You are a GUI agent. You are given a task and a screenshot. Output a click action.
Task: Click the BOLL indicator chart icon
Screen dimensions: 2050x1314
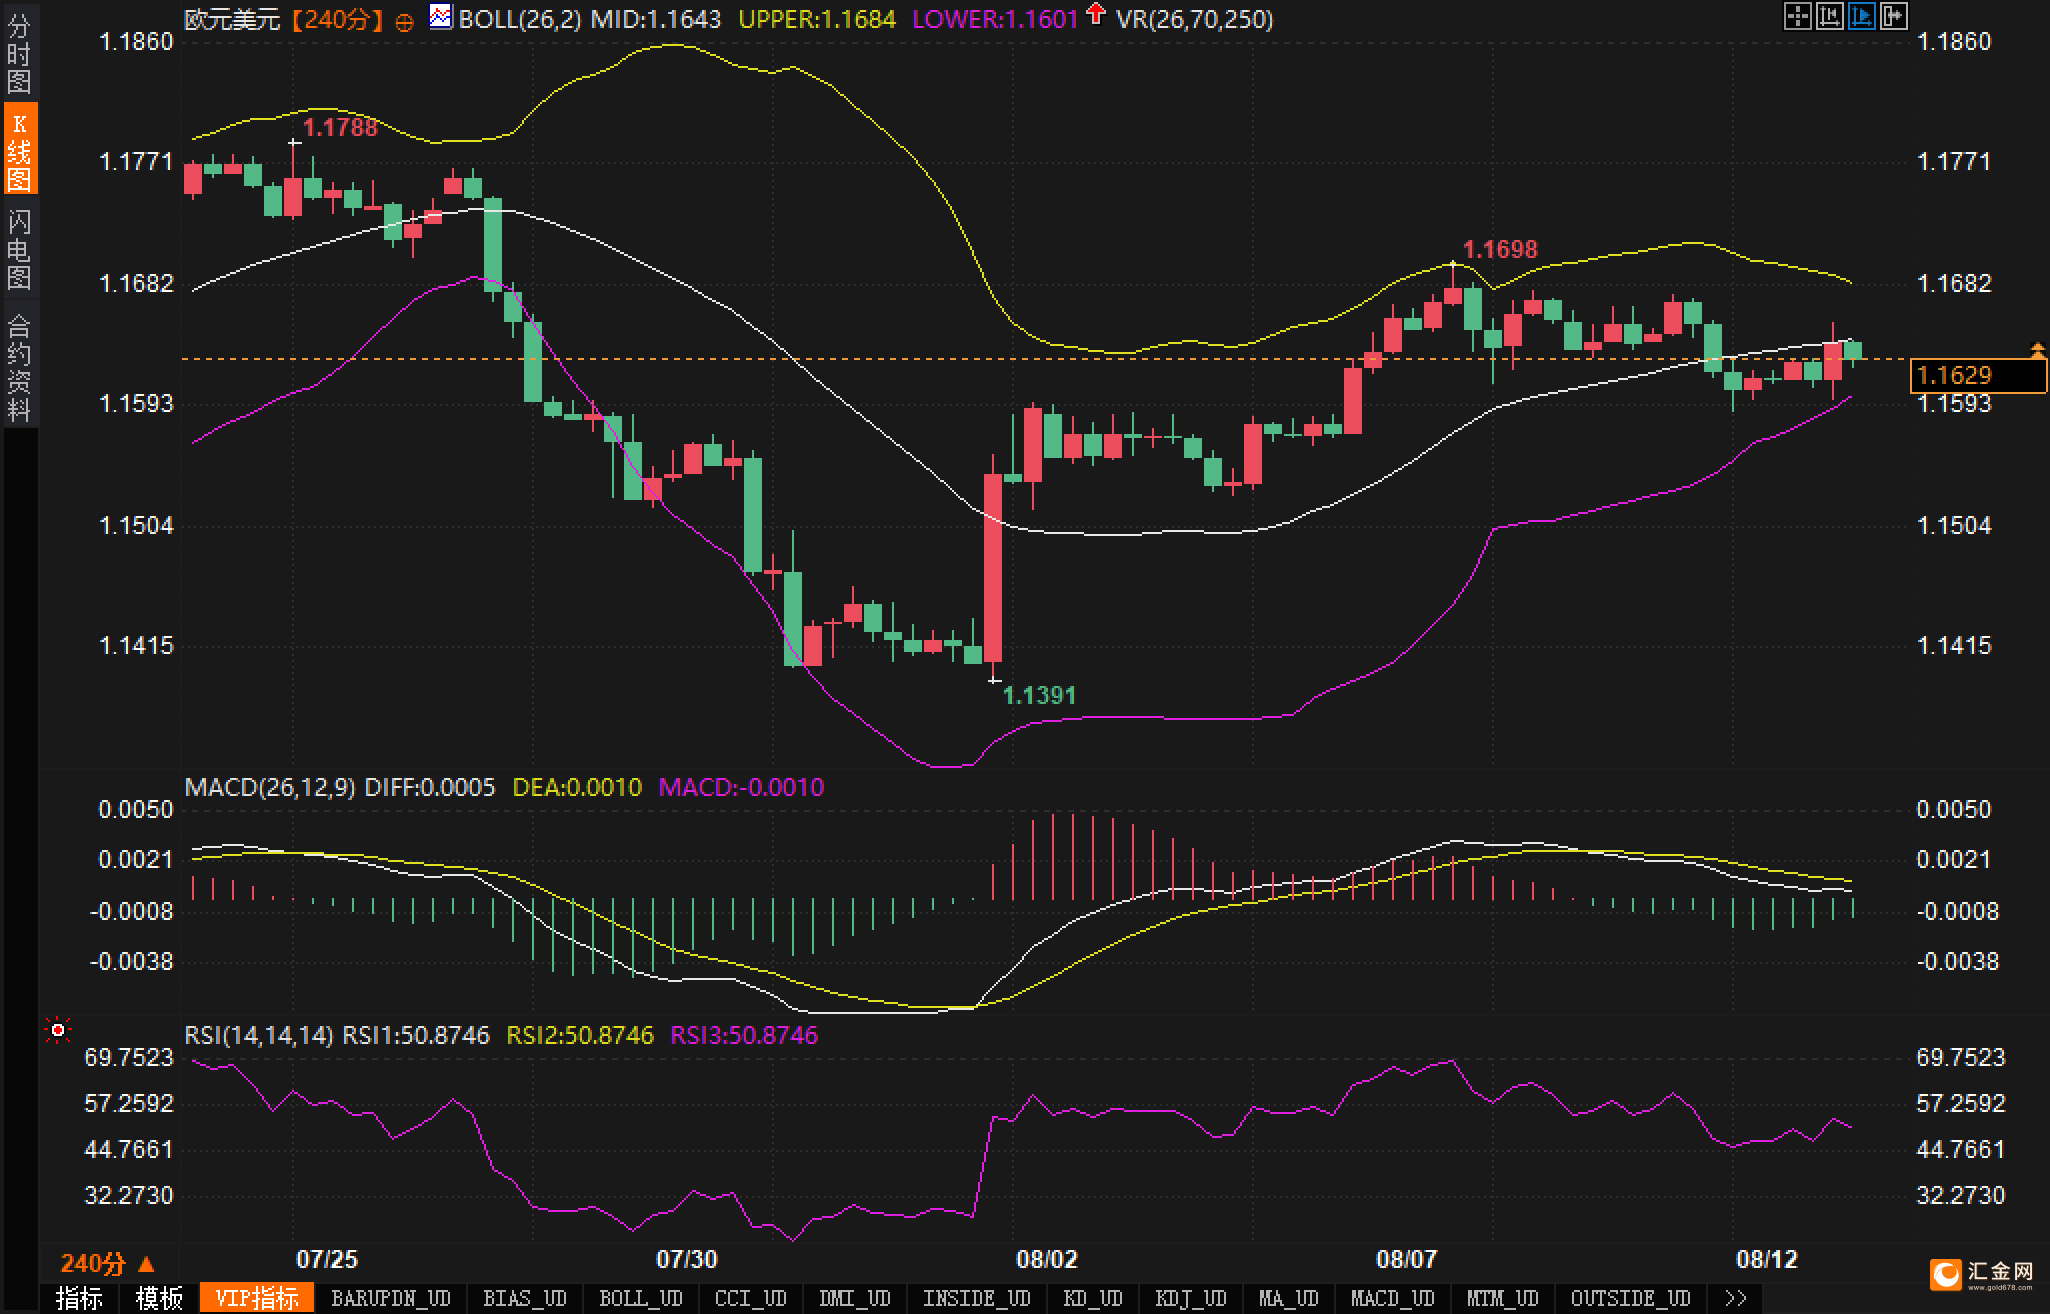[x=440, y=17]
